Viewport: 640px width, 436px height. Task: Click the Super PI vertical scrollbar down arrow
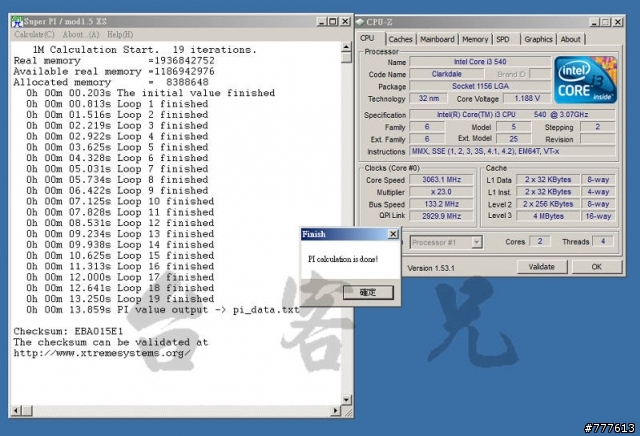point(346,400)
